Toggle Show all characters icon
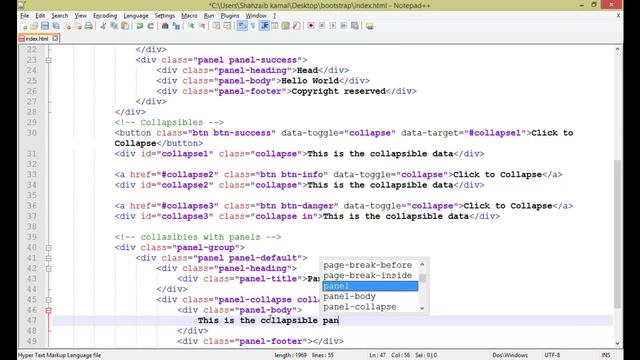This screenshot has height=360, width=640. 253,26
